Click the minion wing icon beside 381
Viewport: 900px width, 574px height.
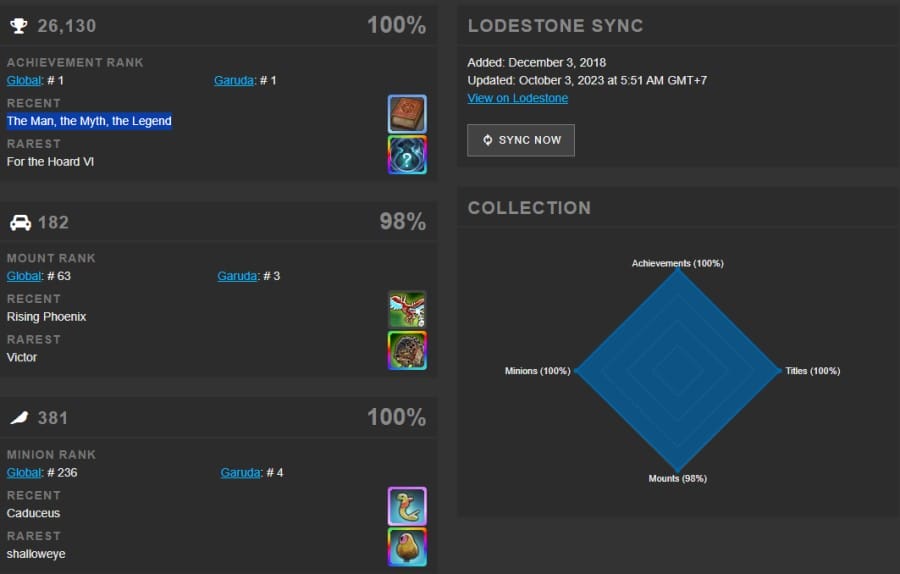pyautogui.click(x=20, y=418)
